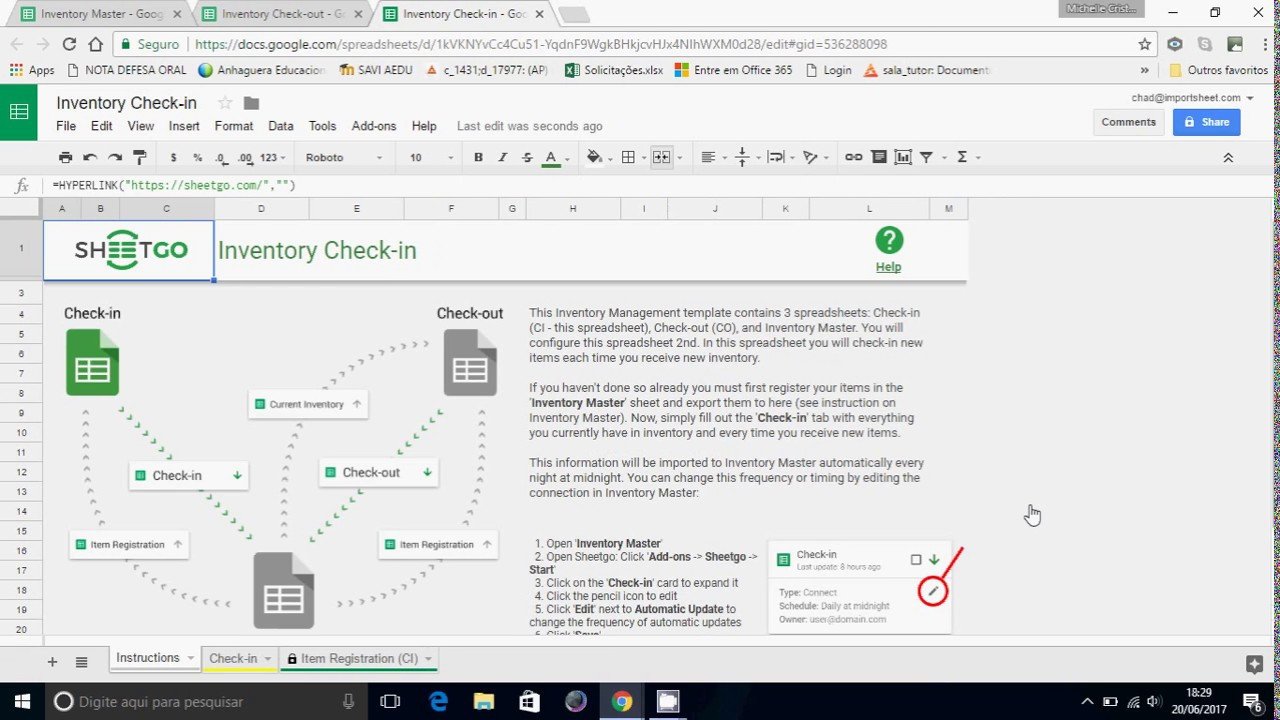
Task: Click the formula bar input
Action: pyautogui.click(x=660, y=186)
